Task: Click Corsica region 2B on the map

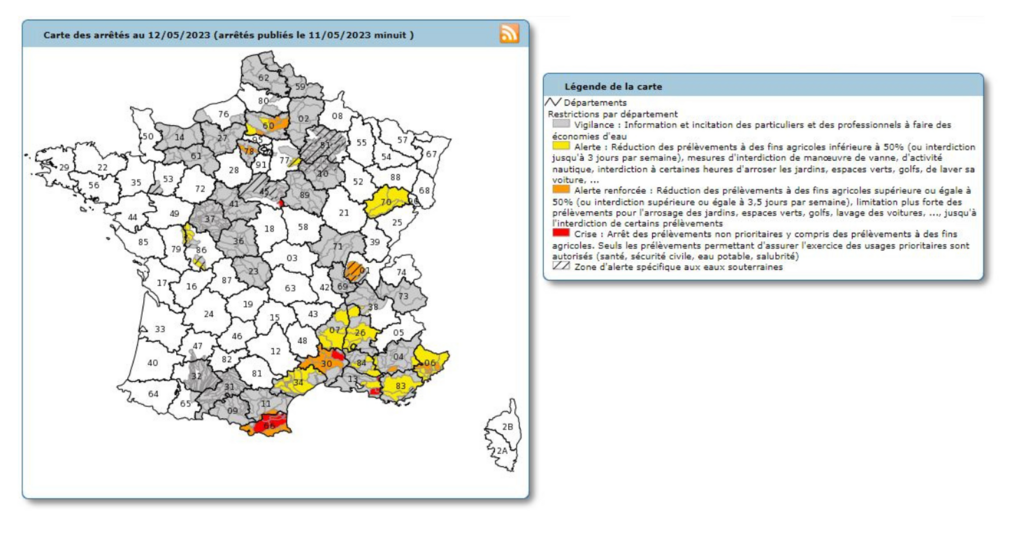Action: 506,426
